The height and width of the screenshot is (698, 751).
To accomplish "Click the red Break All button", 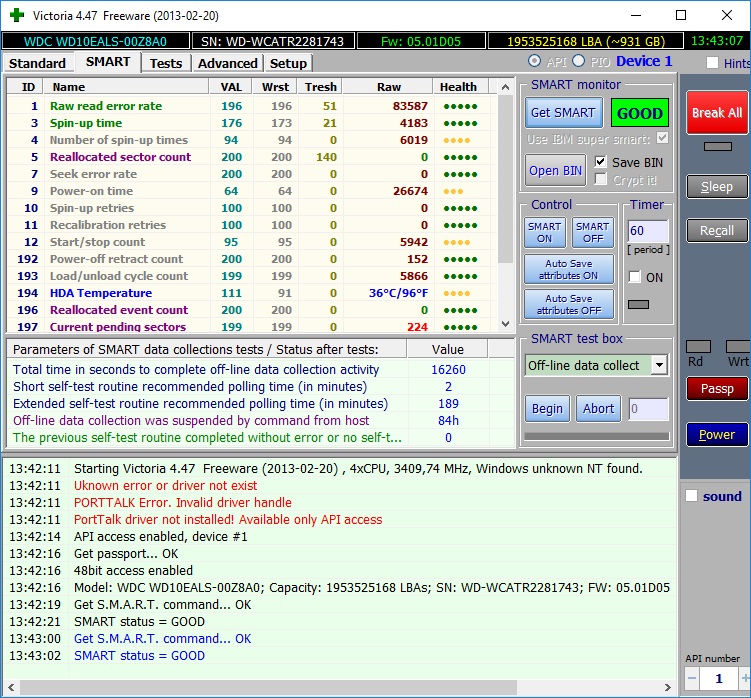I will click(x=717, y=113).
